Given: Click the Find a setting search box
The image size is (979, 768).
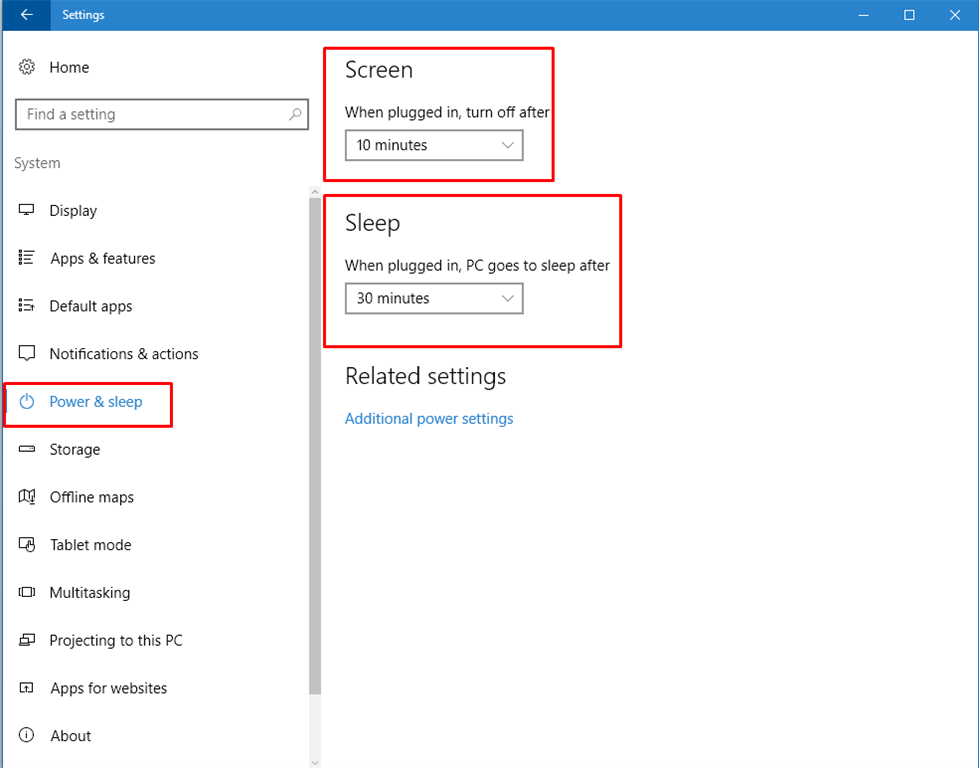Looking at the screenshot, I should coord(162,114).
